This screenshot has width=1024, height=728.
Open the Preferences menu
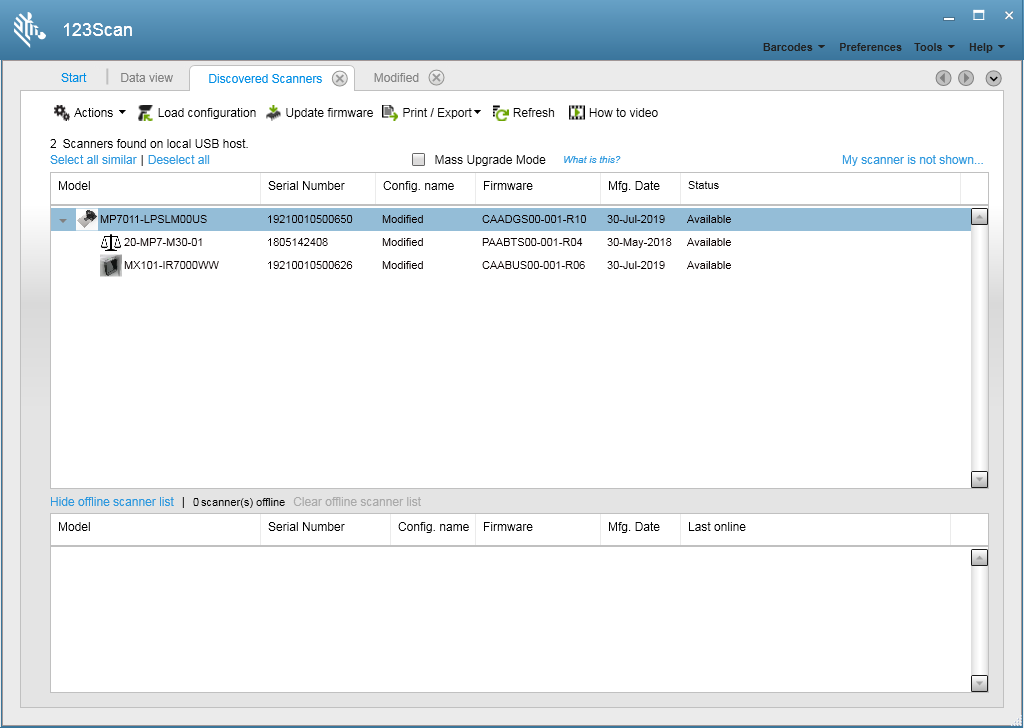pyautogui.click(x=870, y=47)
